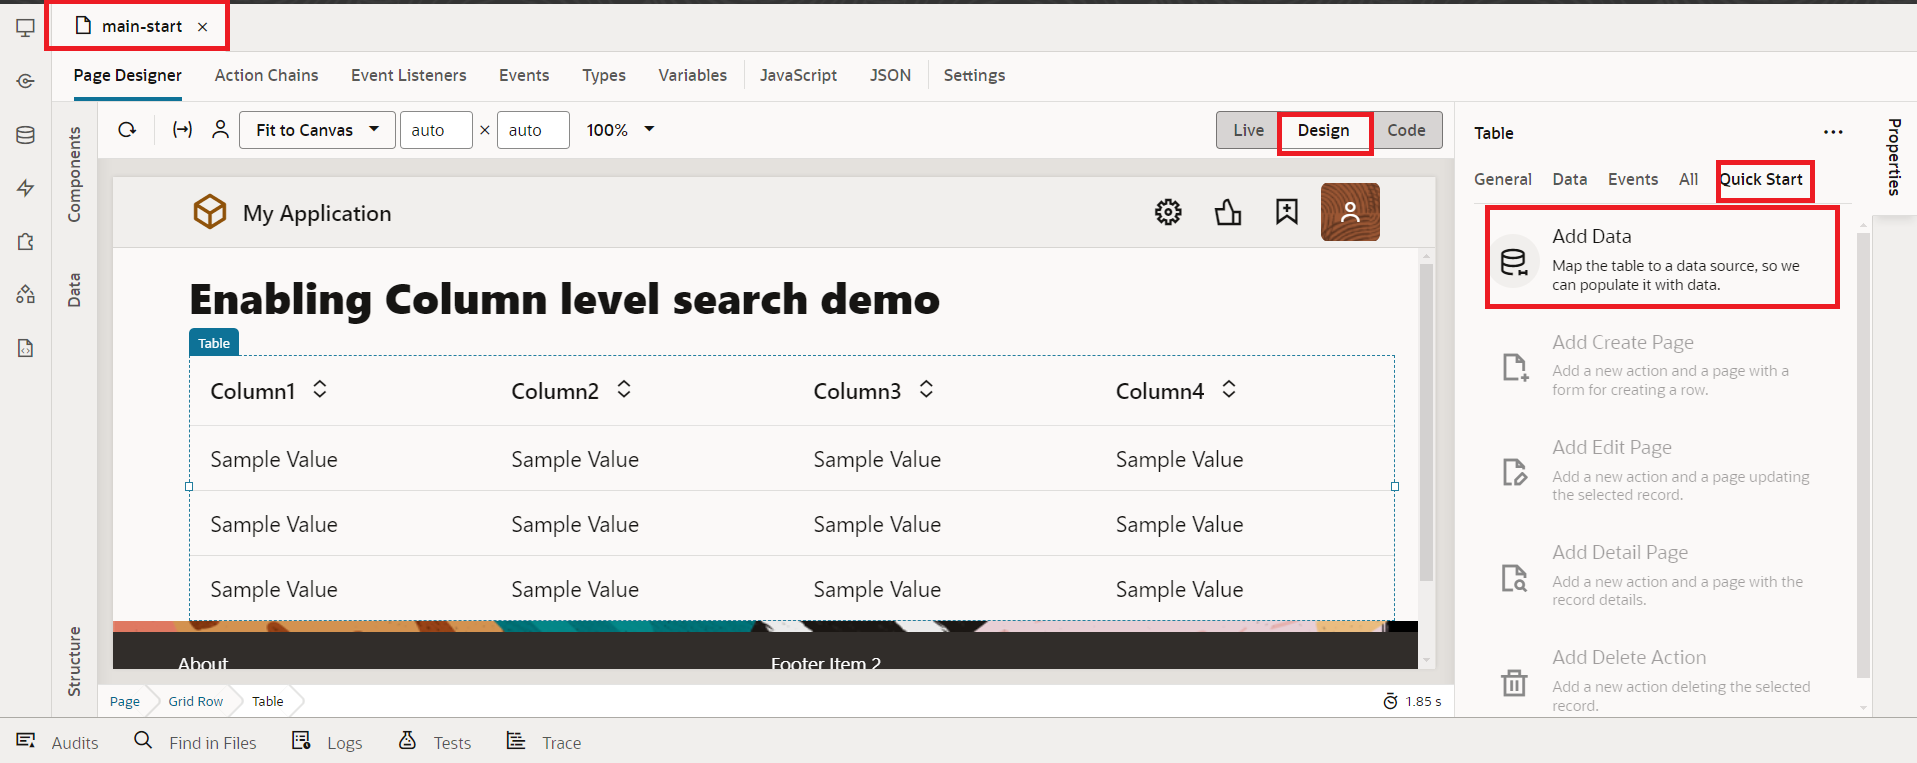Click the user role icon in toolbar
Screen dimensions: 1917x763
tap(221, 130)
